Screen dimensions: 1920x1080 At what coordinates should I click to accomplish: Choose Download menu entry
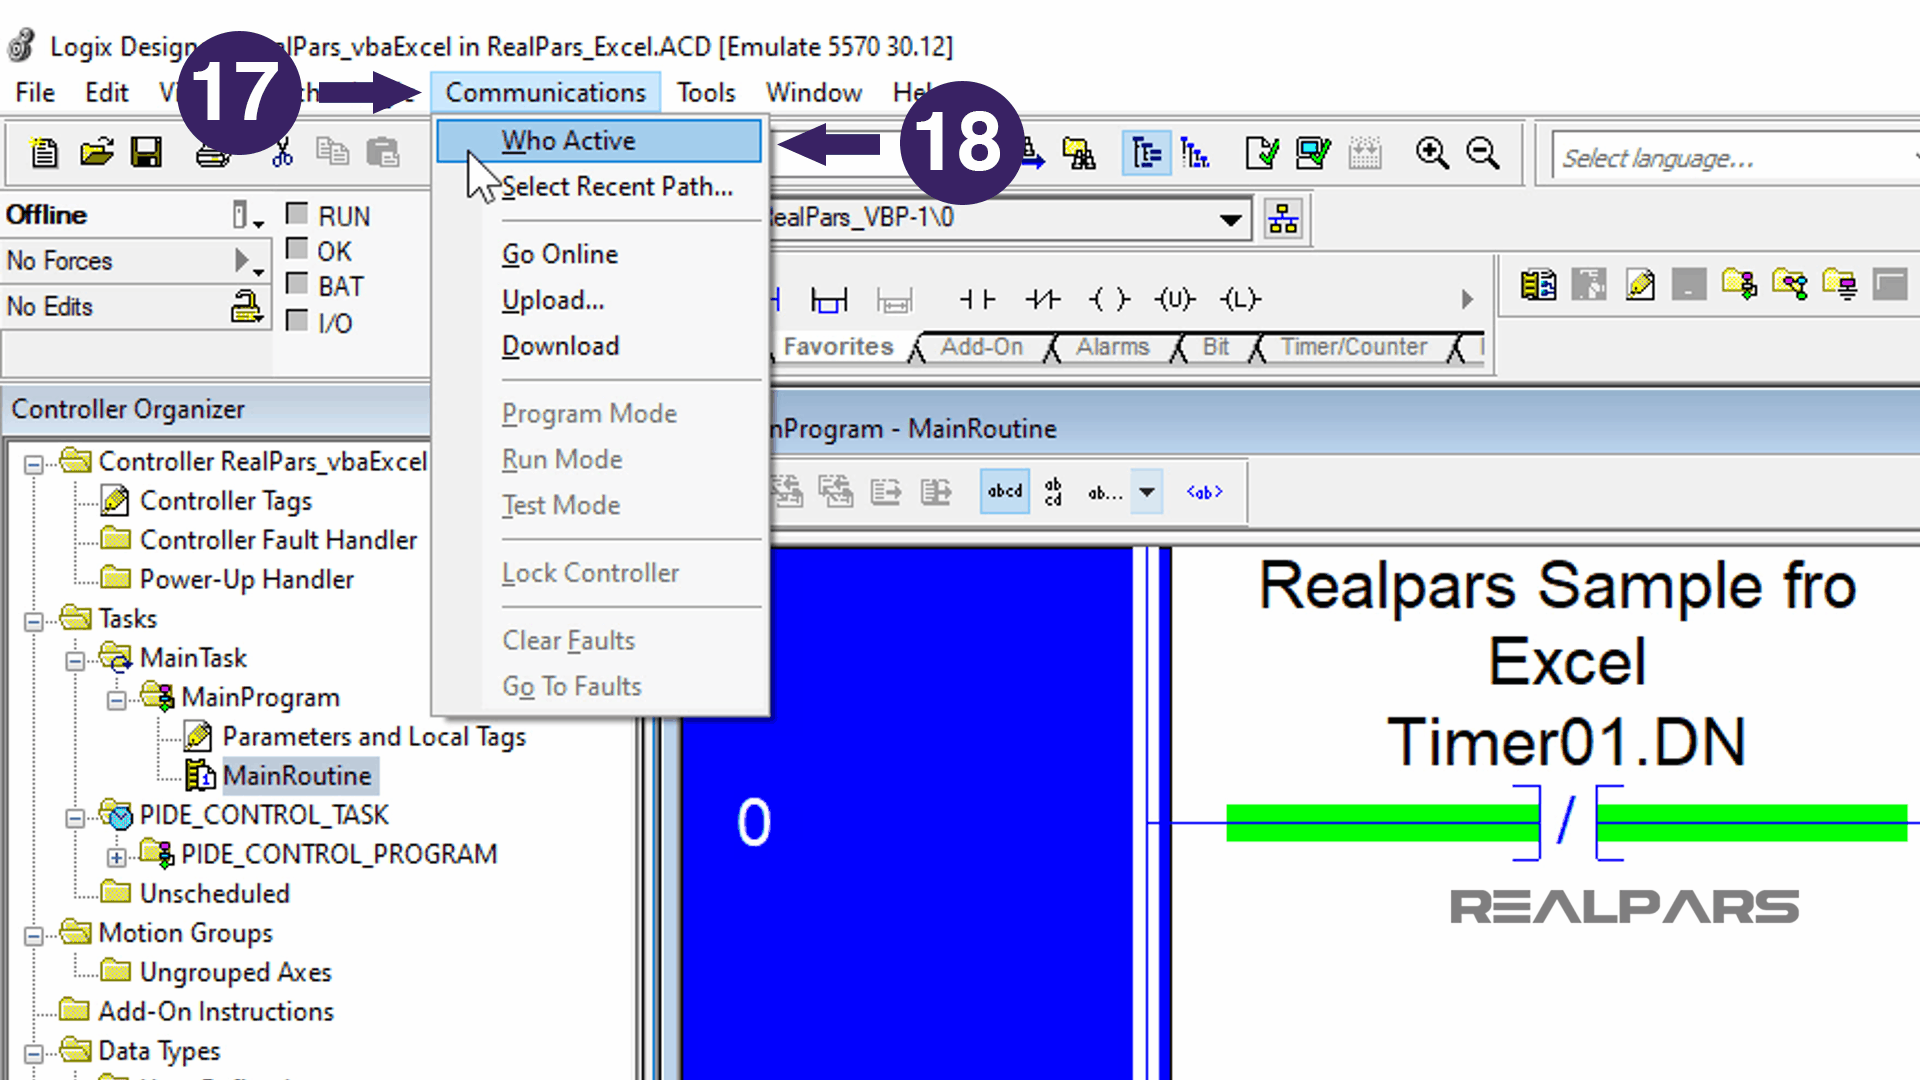pos(599,346)
